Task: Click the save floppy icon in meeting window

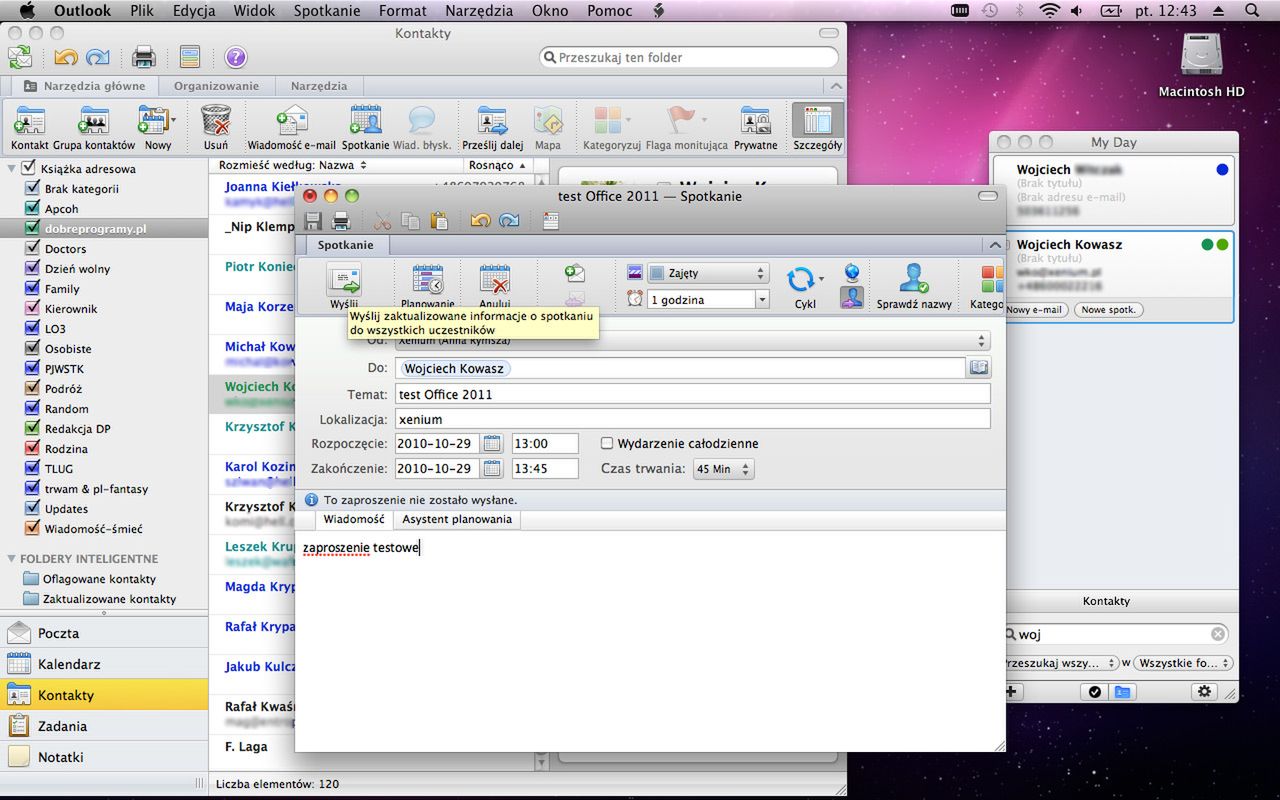Action: [x=313, y=221]
